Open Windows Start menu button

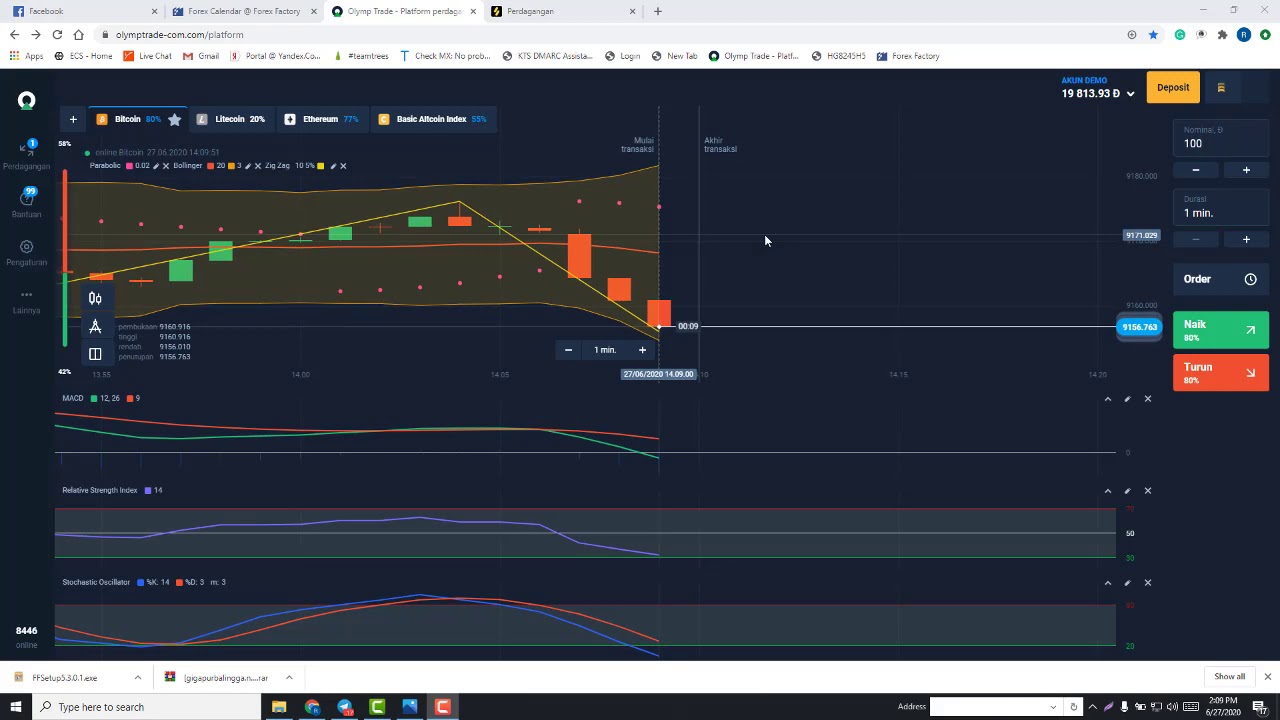[x=15, y=707]
